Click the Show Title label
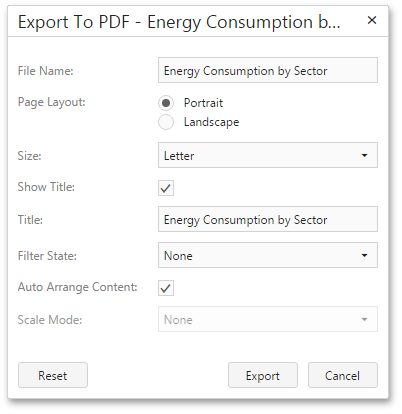 click(x=46, y=187)
